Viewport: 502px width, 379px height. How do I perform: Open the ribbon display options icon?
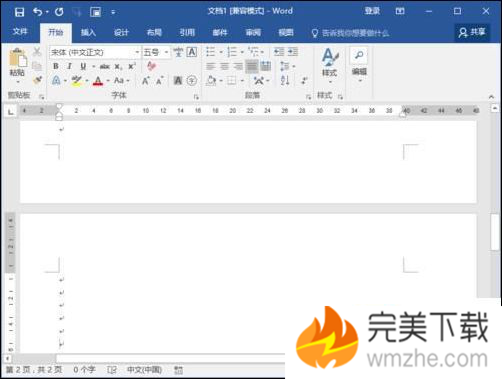(x=400, y=12)
